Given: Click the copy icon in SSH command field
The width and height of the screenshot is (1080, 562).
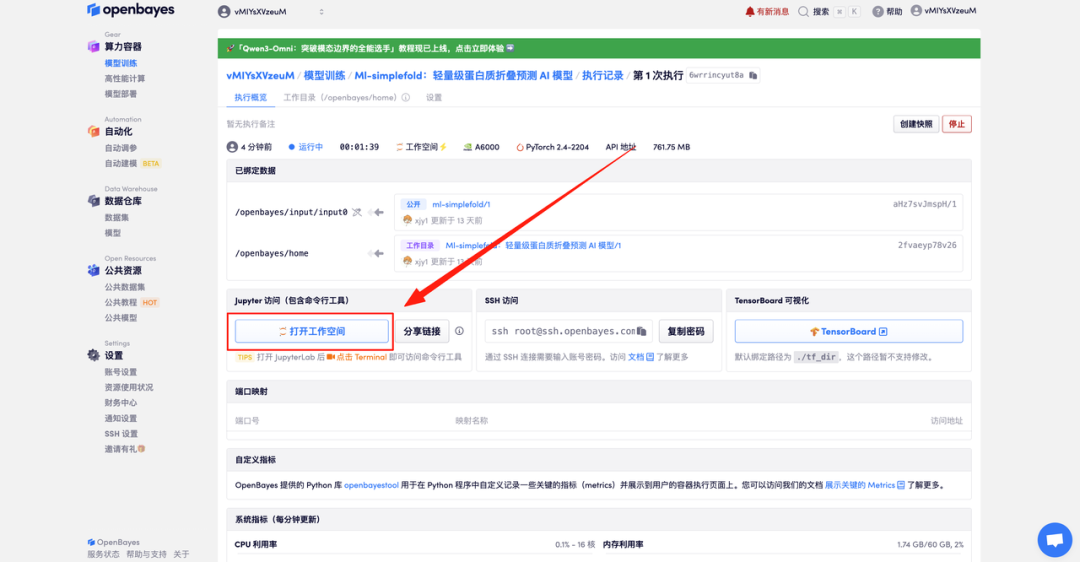Looking at the screenshot, I should pos(645,331).
